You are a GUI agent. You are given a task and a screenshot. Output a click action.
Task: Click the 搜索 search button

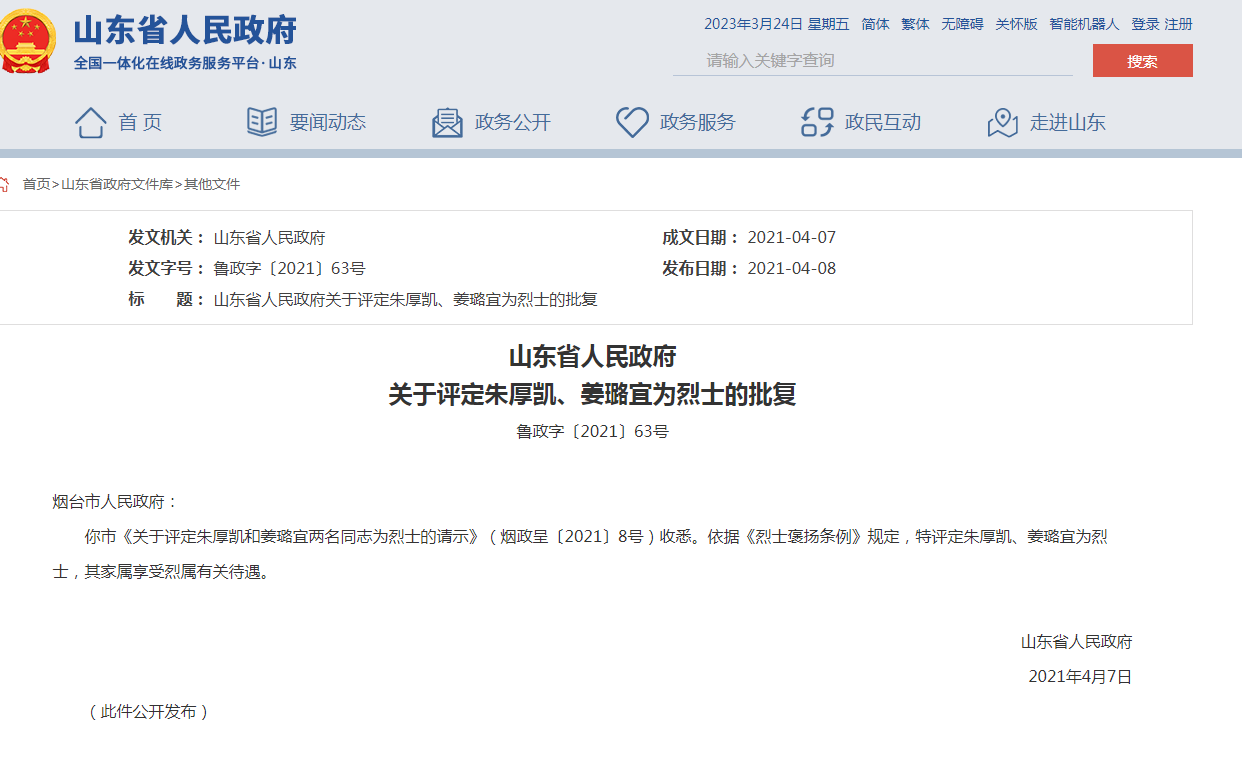[1142, 60]
